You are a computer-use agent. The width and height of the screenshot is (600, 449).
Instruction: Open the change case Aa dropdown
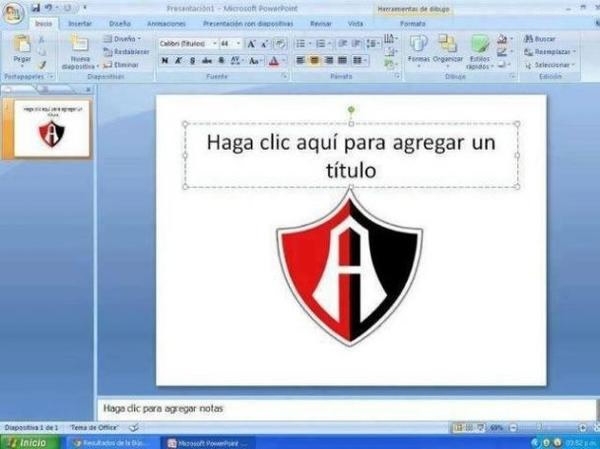click(x=254, y=60)
